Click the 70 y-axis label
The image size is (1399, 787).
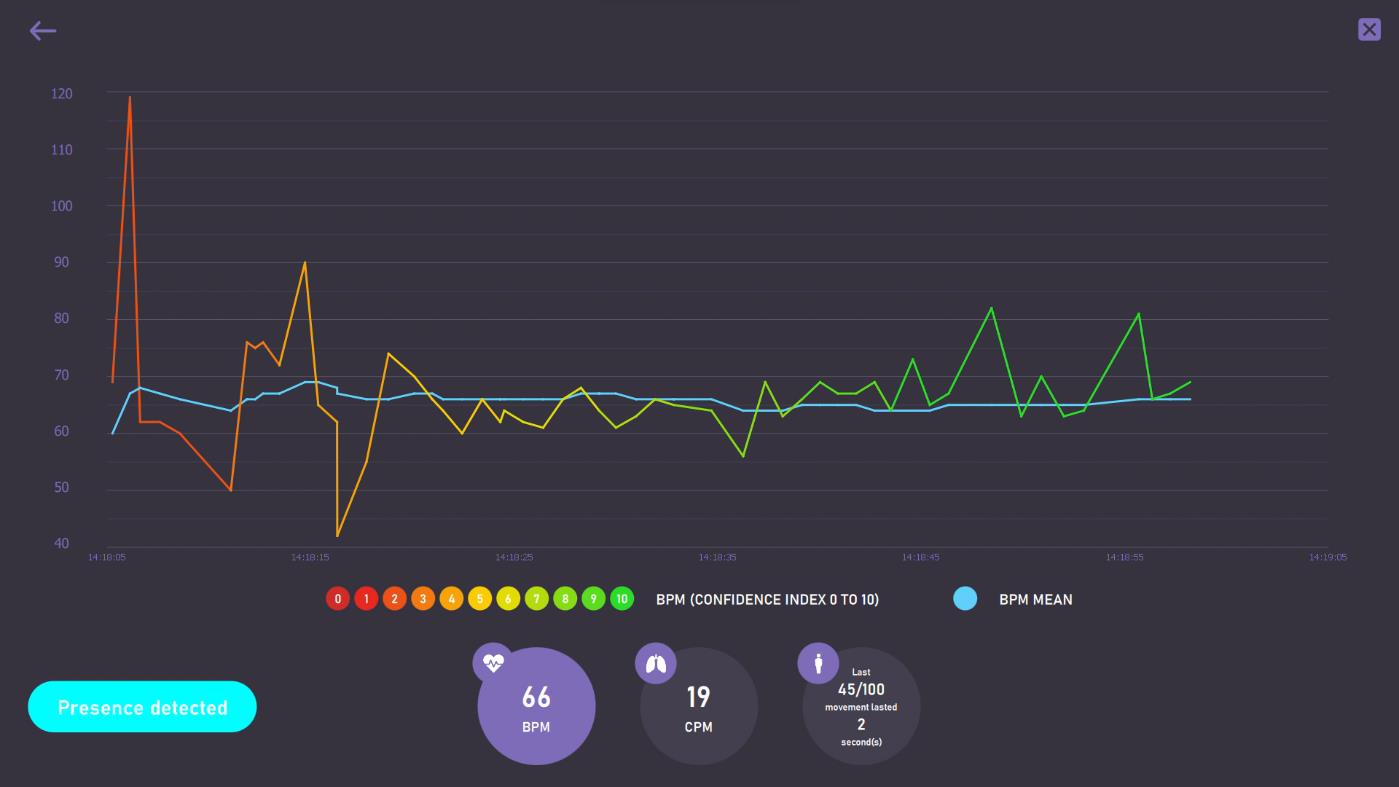coord(62,375)
